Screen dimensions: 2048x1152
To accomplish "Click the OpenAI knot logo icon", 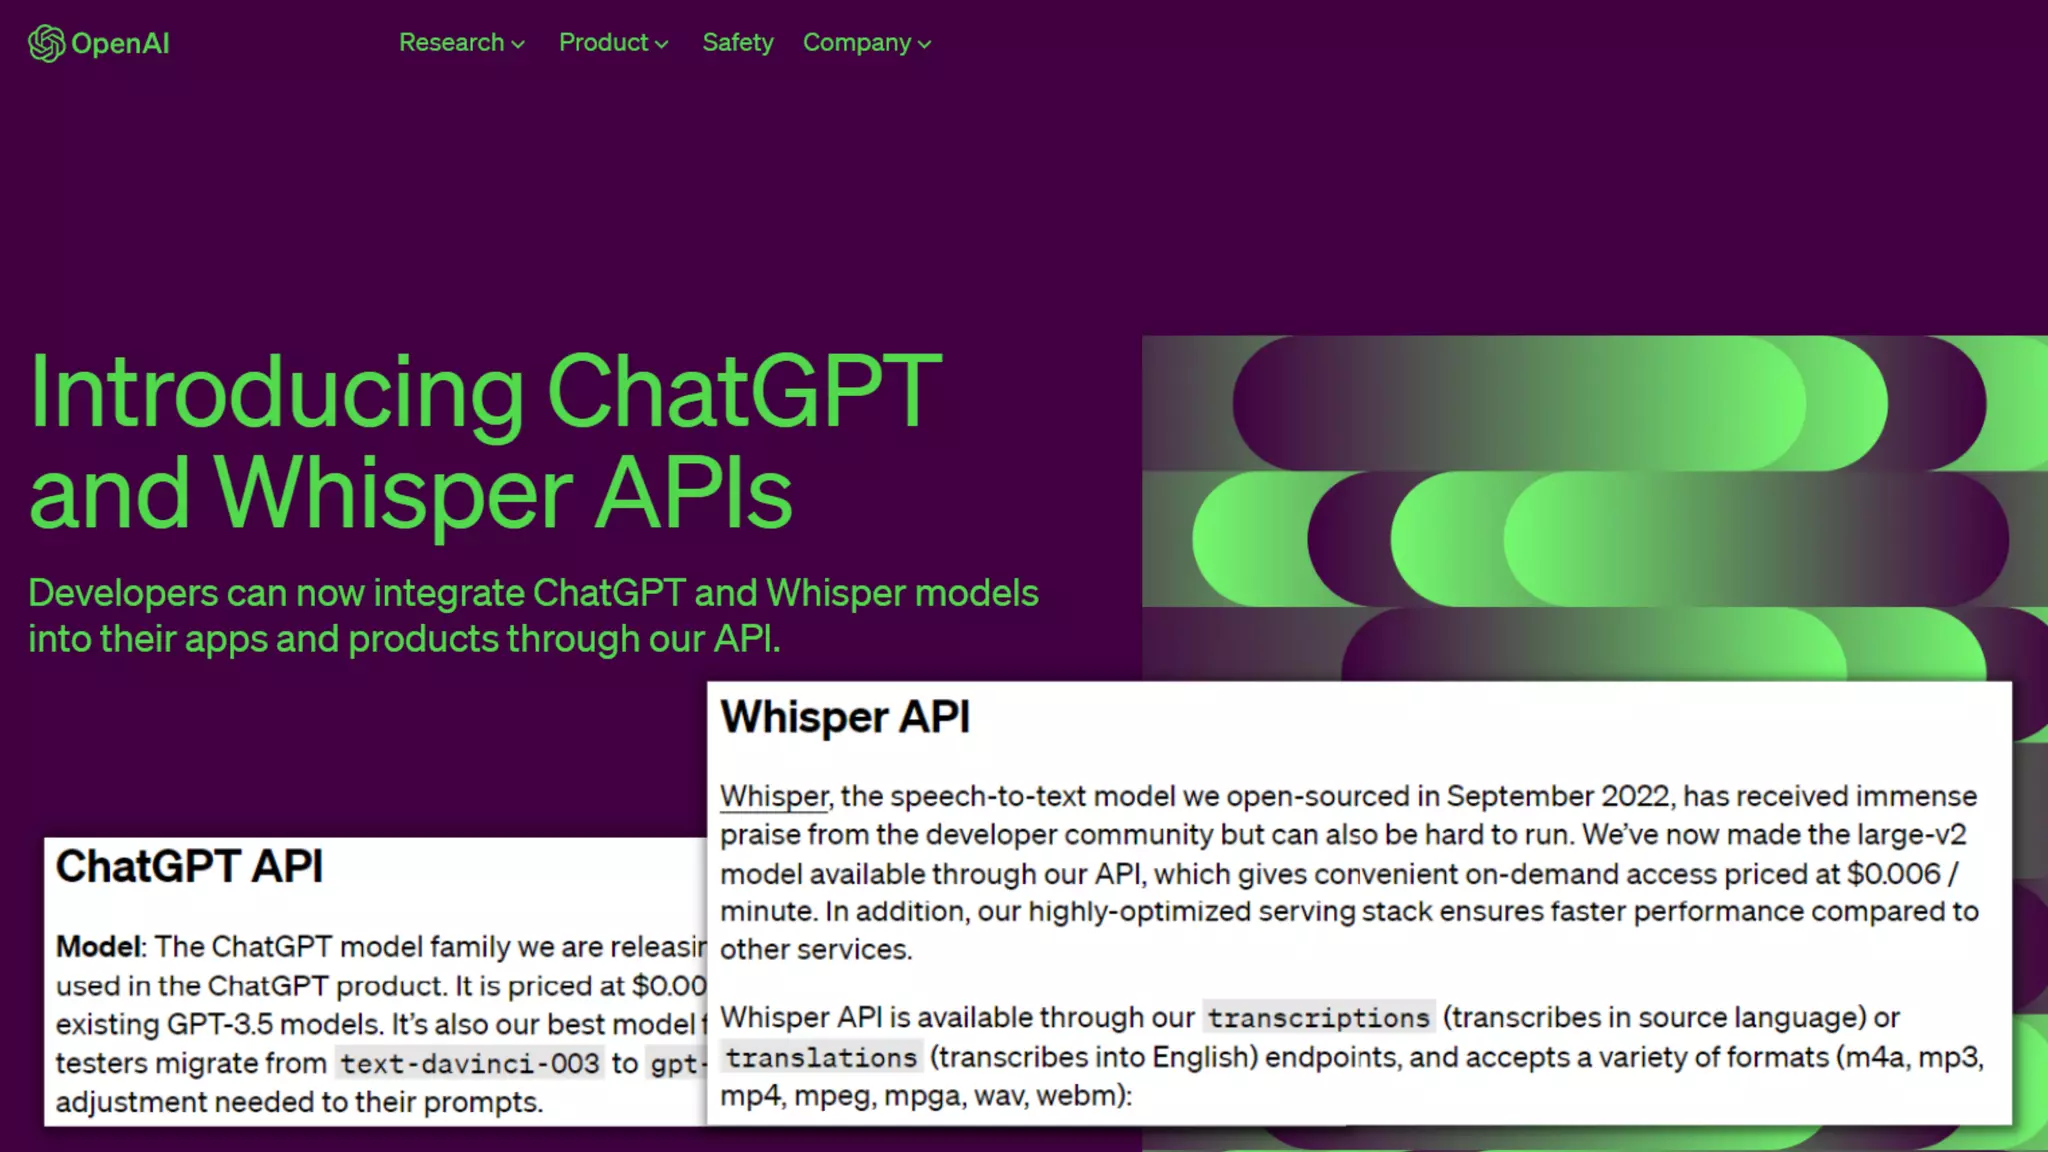I will pos(46,43).
